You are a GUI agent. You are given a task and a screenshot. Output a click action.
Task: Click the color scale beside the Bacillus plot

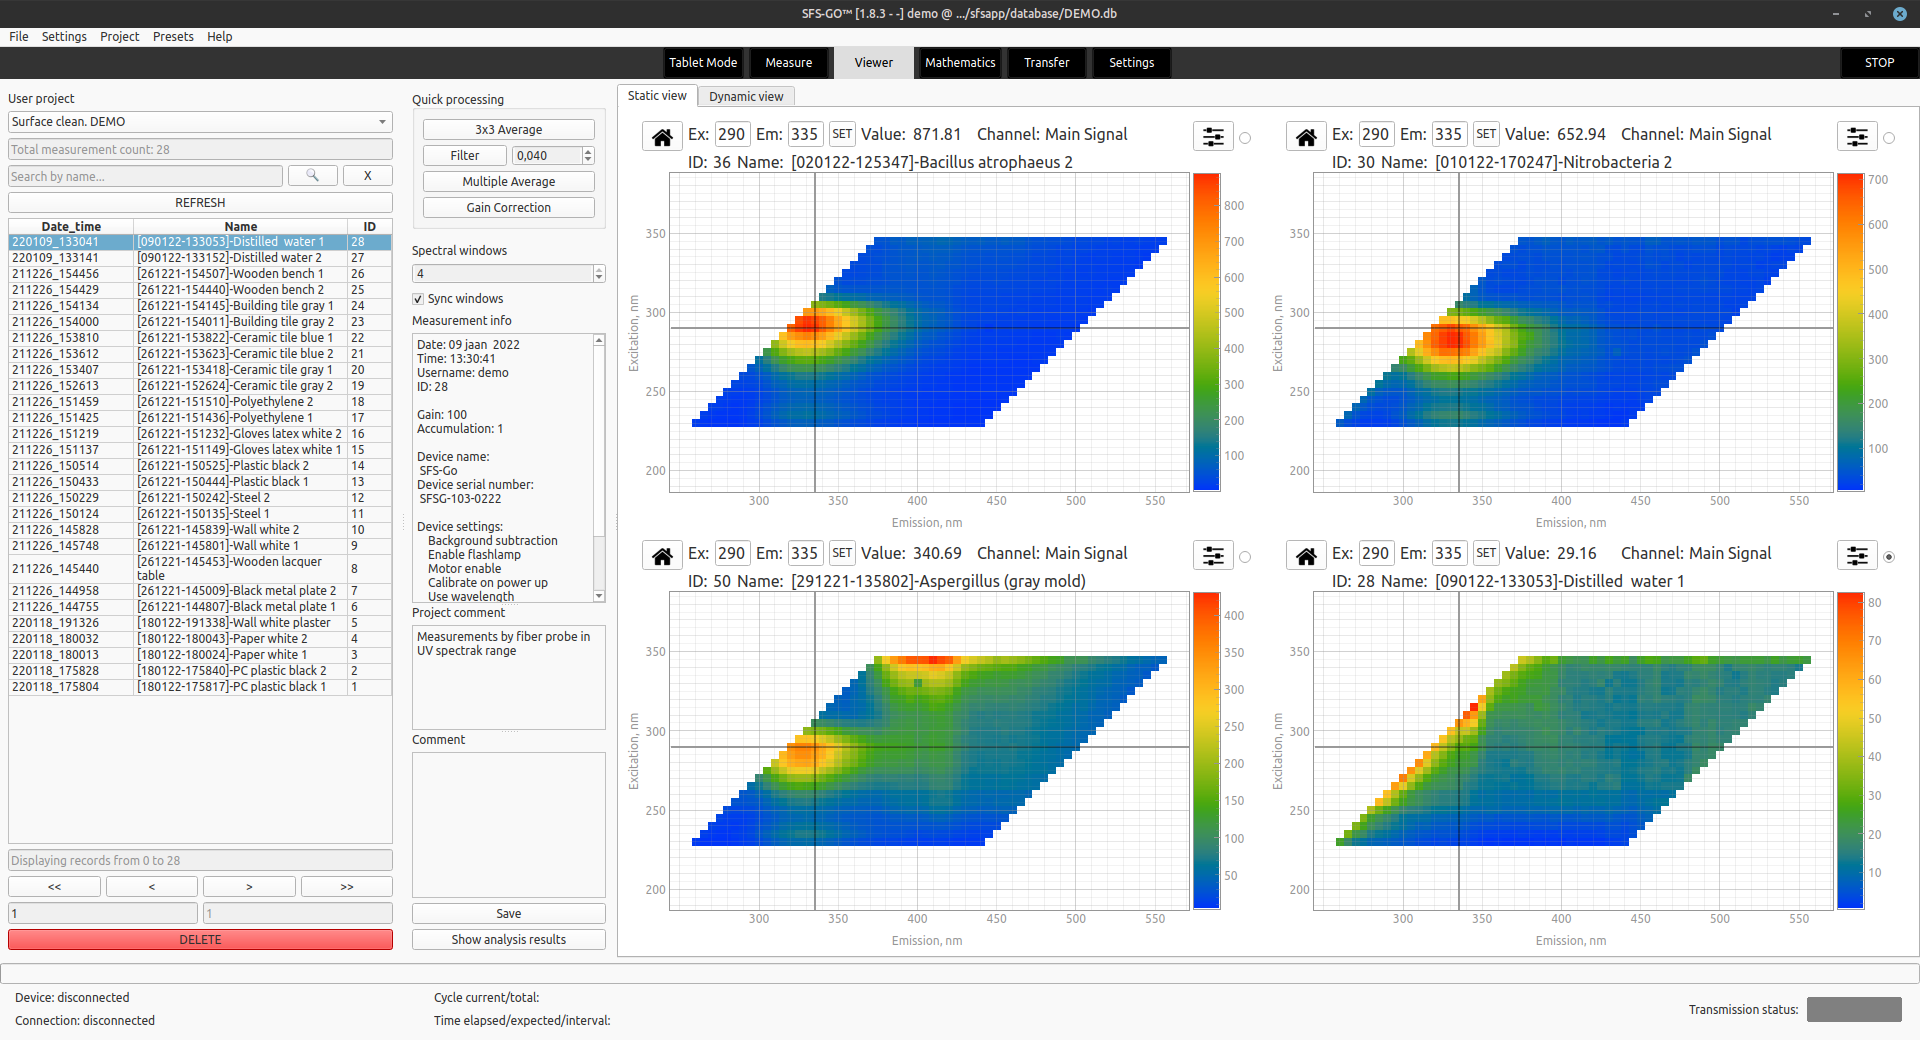1205,330
